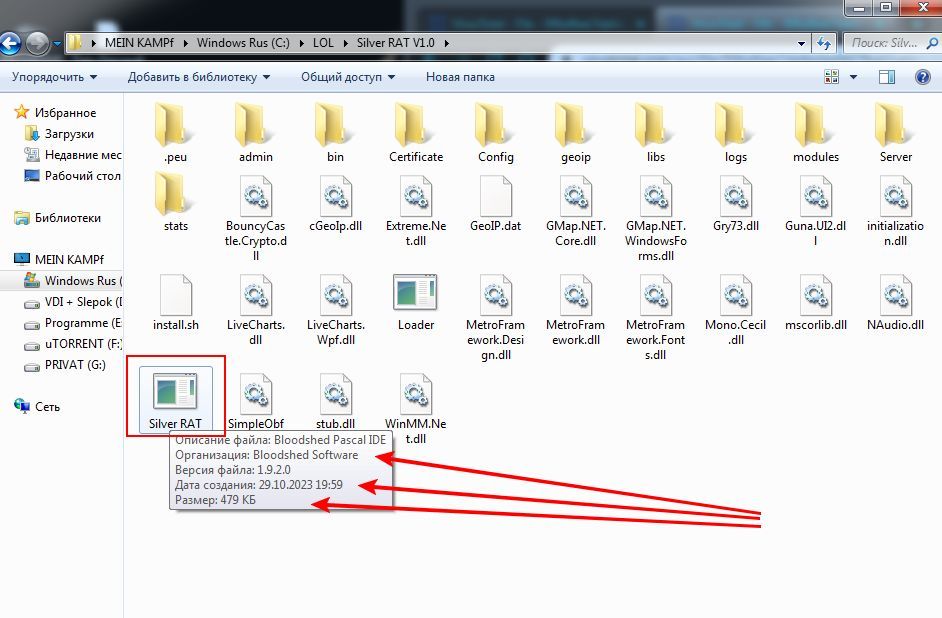The width and height of the screenshot is (942, 618).
Task: Refresh the folder via address bar button
Action: (824, 43)
